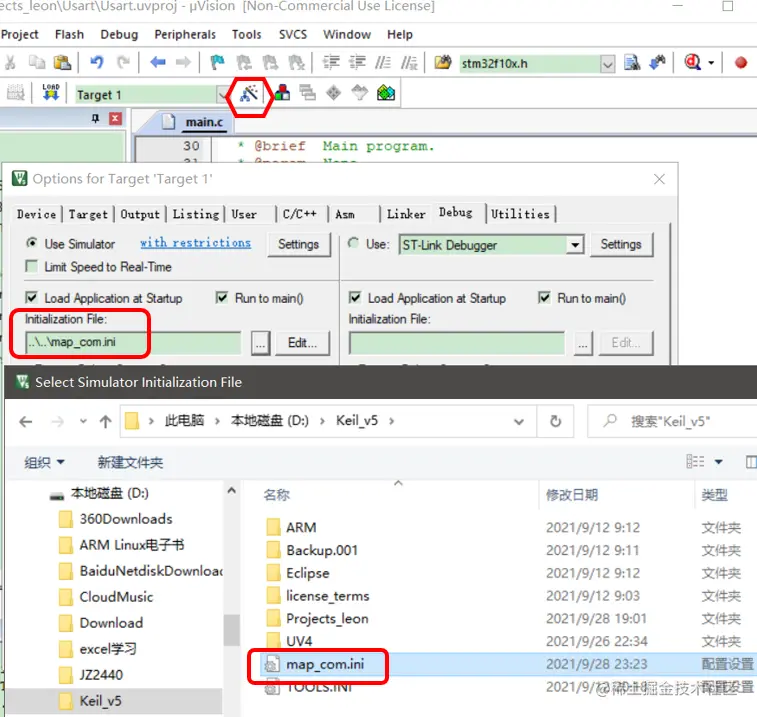Click Edit... for simulator initialization file
The height and width of the screenshot is (717, 757).
(302, 343)
